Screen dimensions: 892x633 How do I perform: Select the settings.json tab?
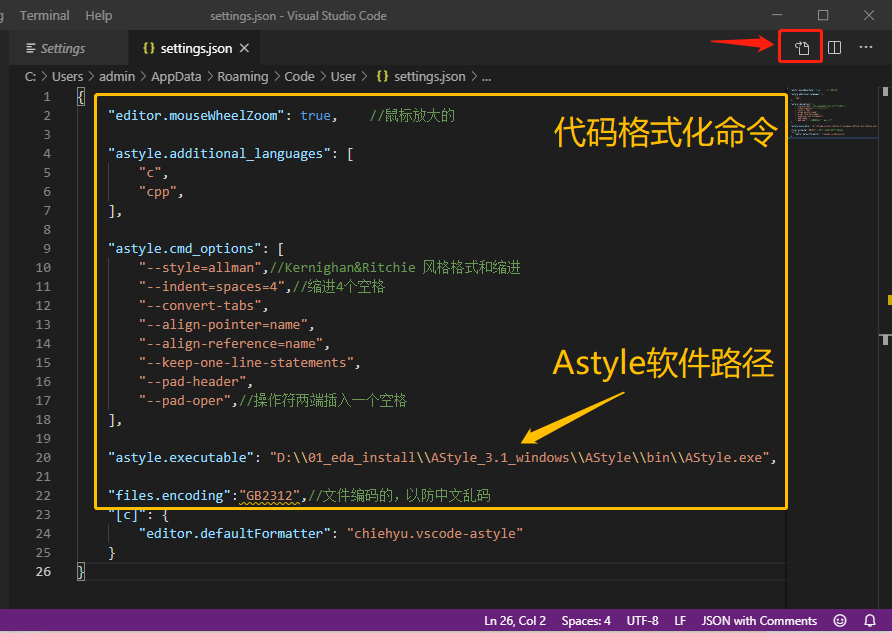195,47
